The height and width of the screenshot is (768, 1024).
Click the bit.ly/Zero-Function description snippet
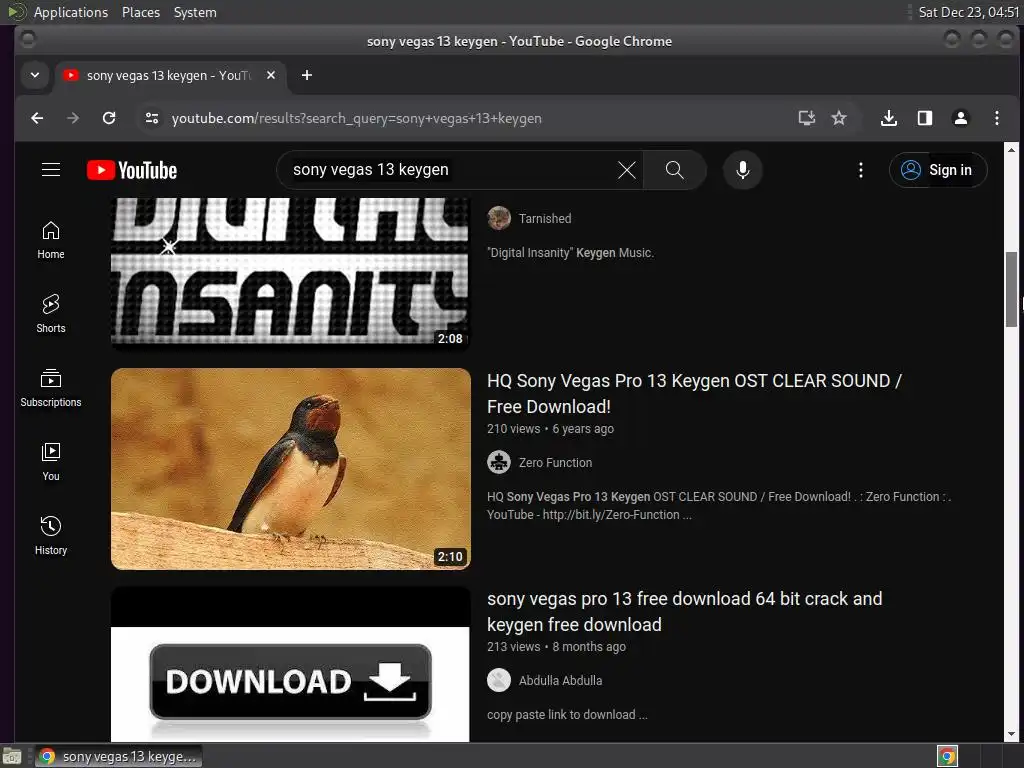pos(718,505)
